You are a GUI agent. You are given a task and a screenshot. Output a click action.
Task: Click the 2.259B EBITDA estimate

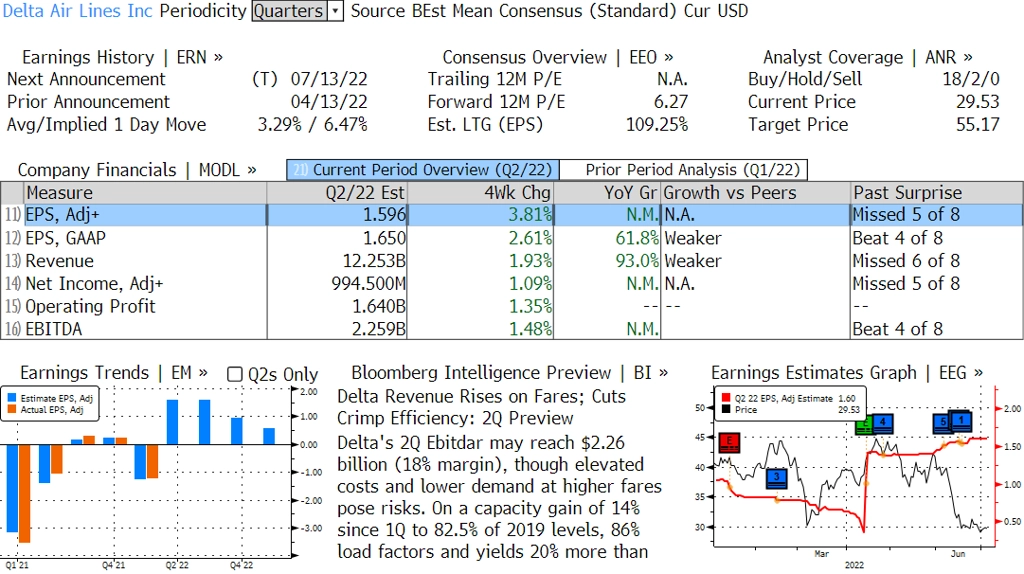pyautogui.click(x=379, y=329)
